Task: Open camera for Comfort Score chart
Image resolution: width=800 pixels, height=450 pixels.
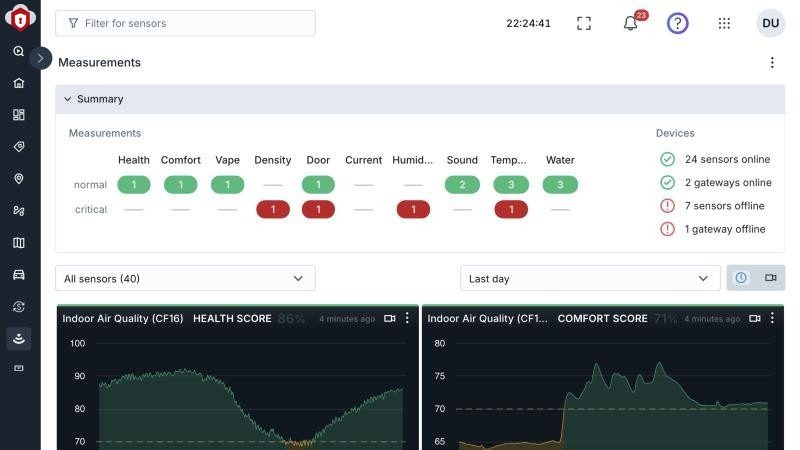Action: tap(755, 318)
